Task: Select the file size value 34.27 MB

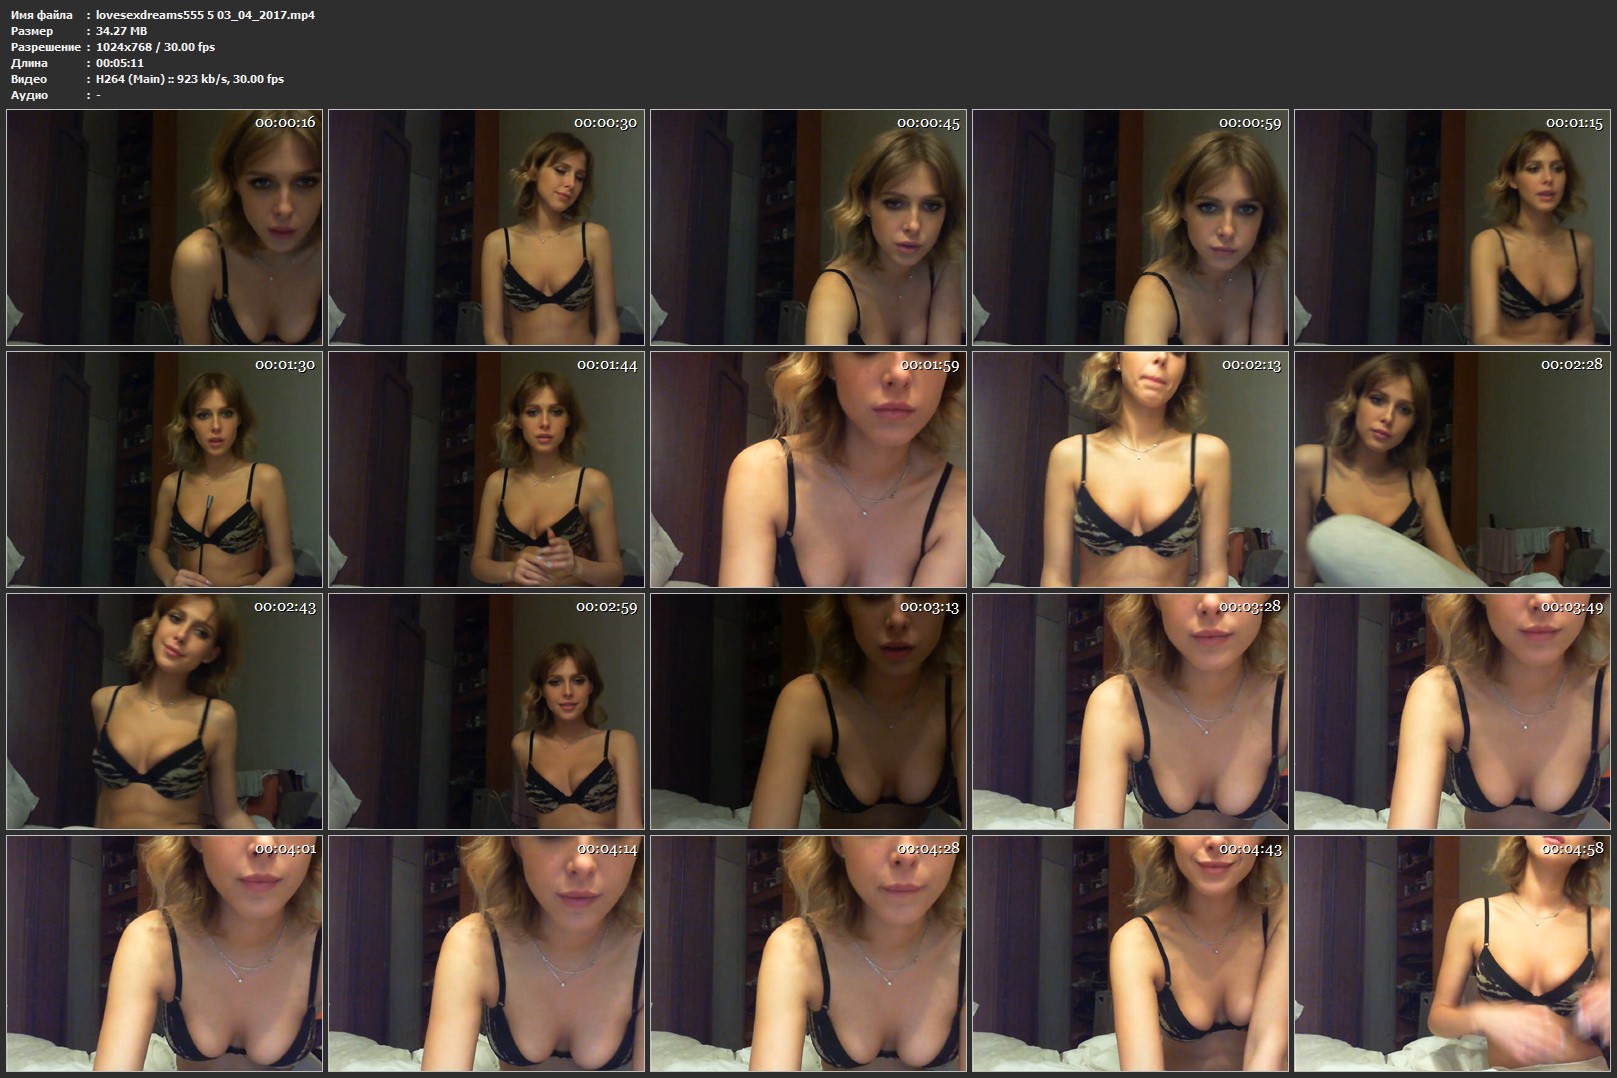Action: click(121, 31)
